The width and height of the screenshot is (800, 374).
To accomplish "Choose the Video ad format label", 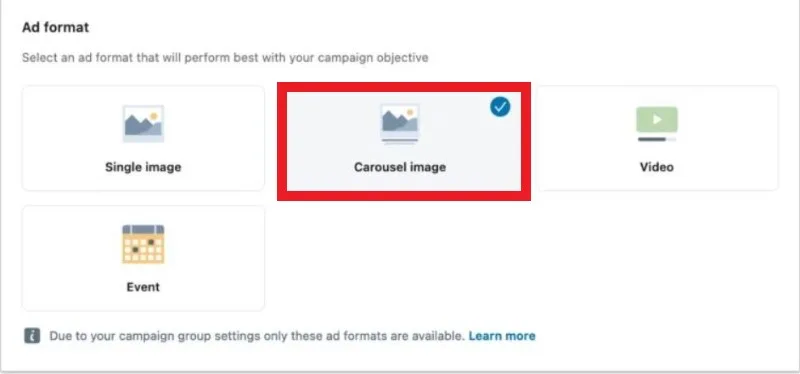I will point(657,167).
